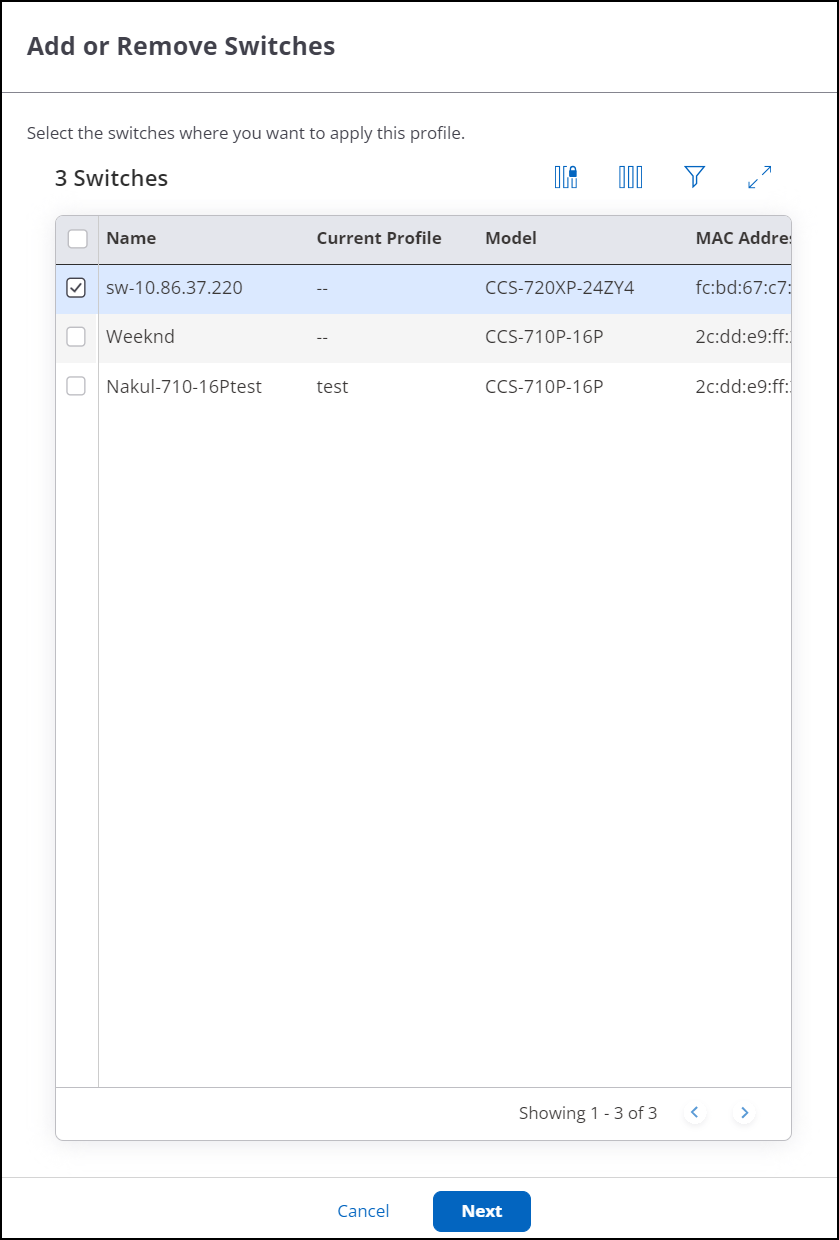
Task: Check the Nakul-710-16Ptest switch
Action: coord(76,386)
